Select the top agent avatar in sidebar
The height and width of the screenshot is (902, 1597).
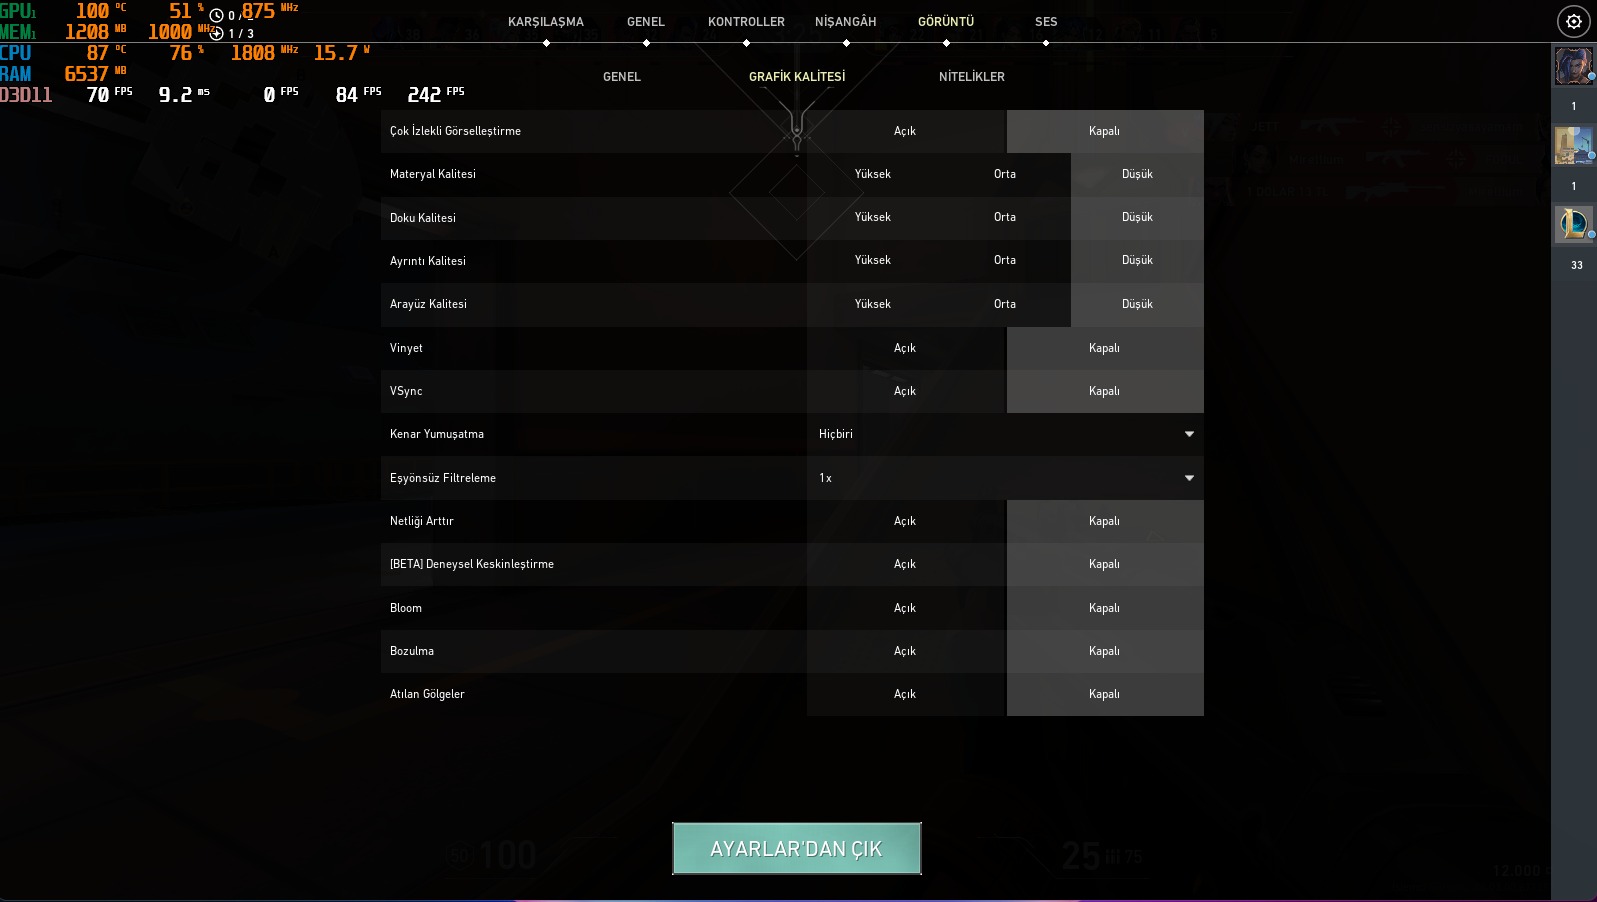coord(1573,67)
